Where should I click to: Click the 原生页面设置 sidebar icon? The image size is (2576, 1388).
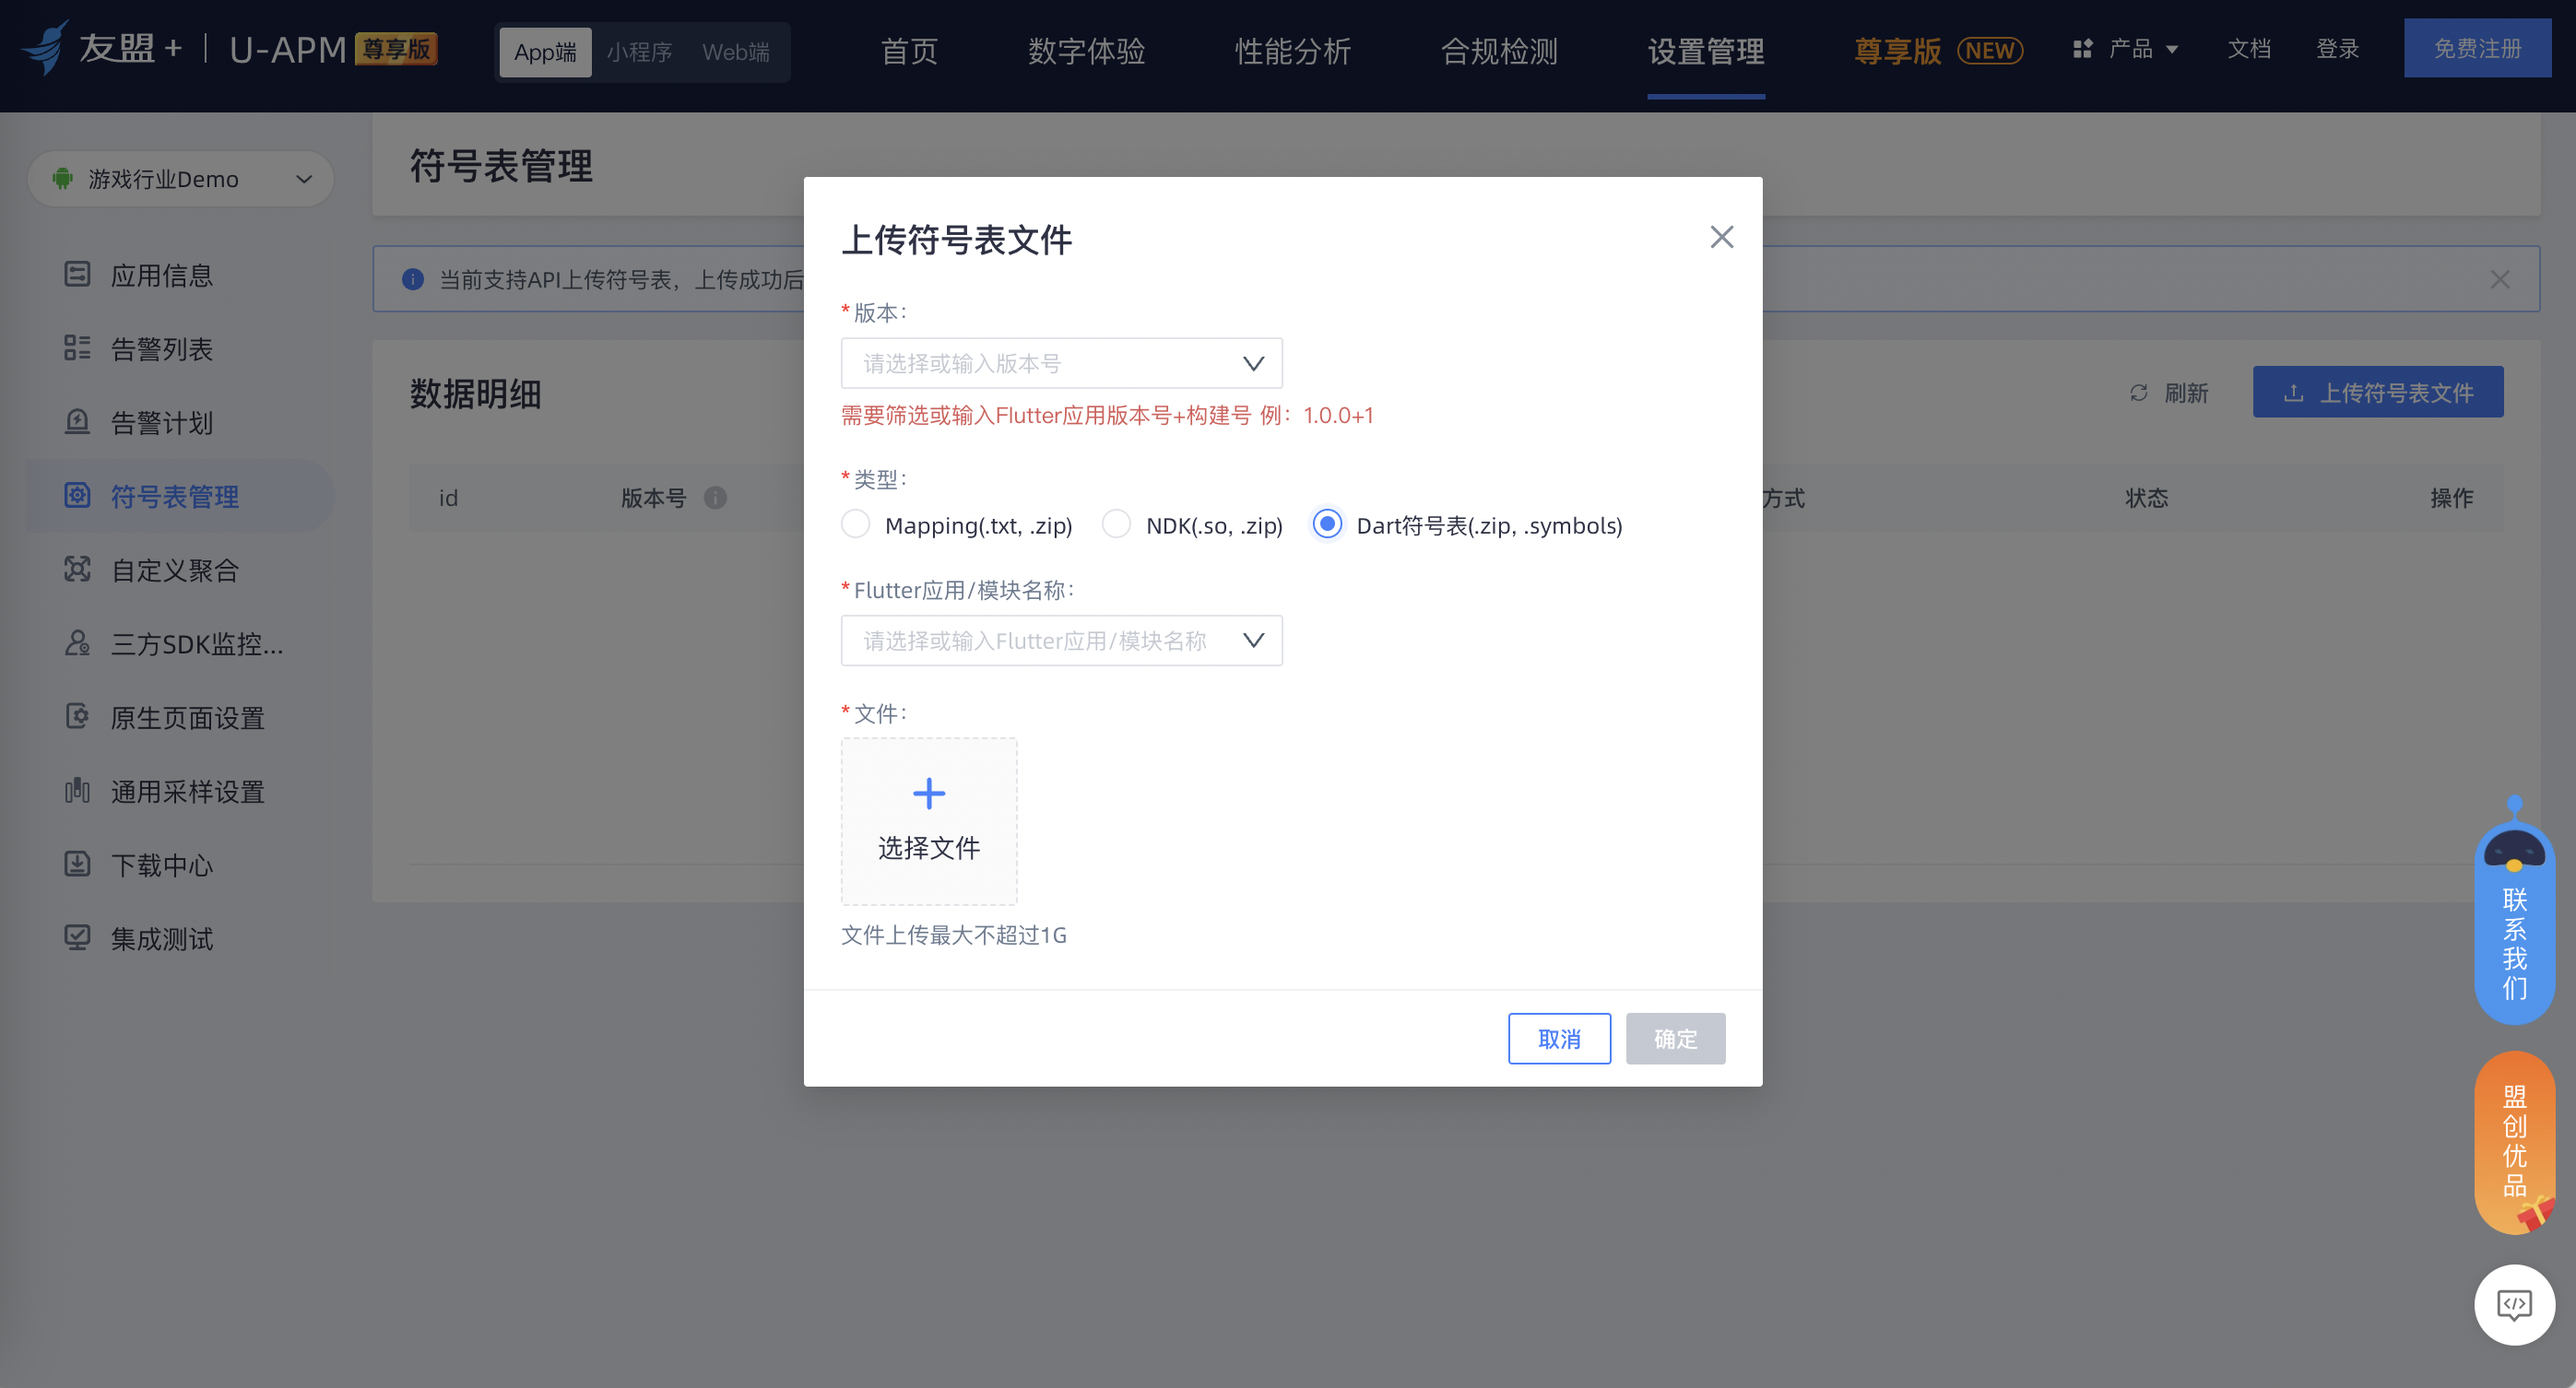(77, 717)
